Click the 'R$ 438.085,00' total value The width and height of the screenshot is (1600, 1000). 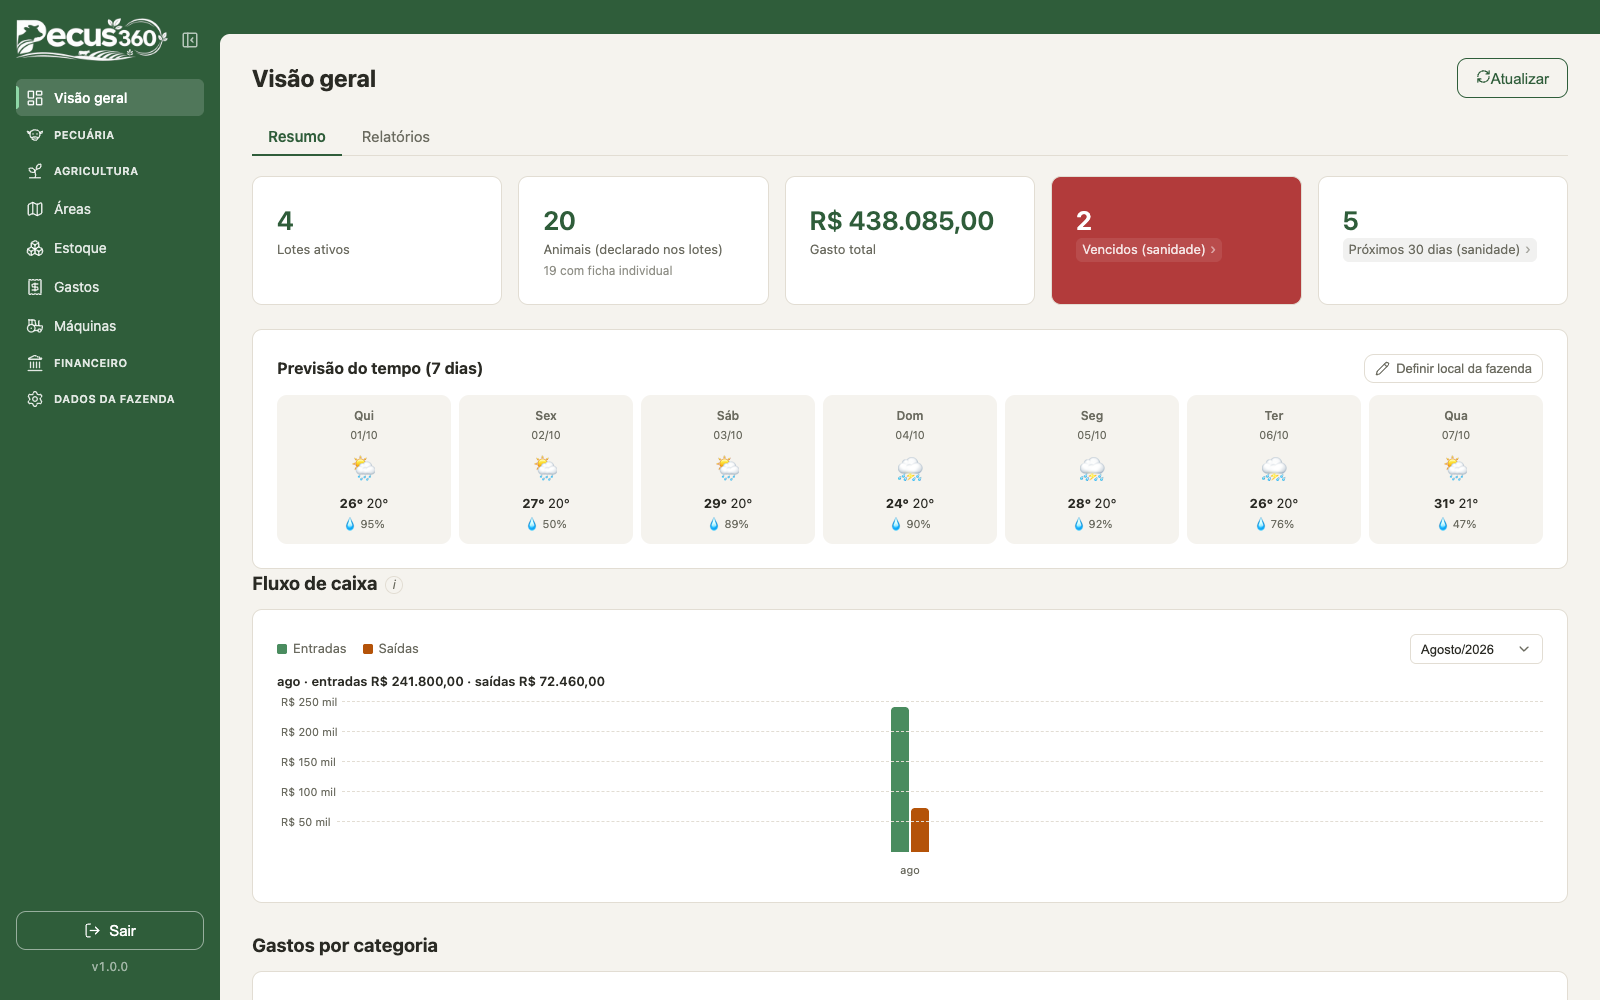(x=902, y=221)
